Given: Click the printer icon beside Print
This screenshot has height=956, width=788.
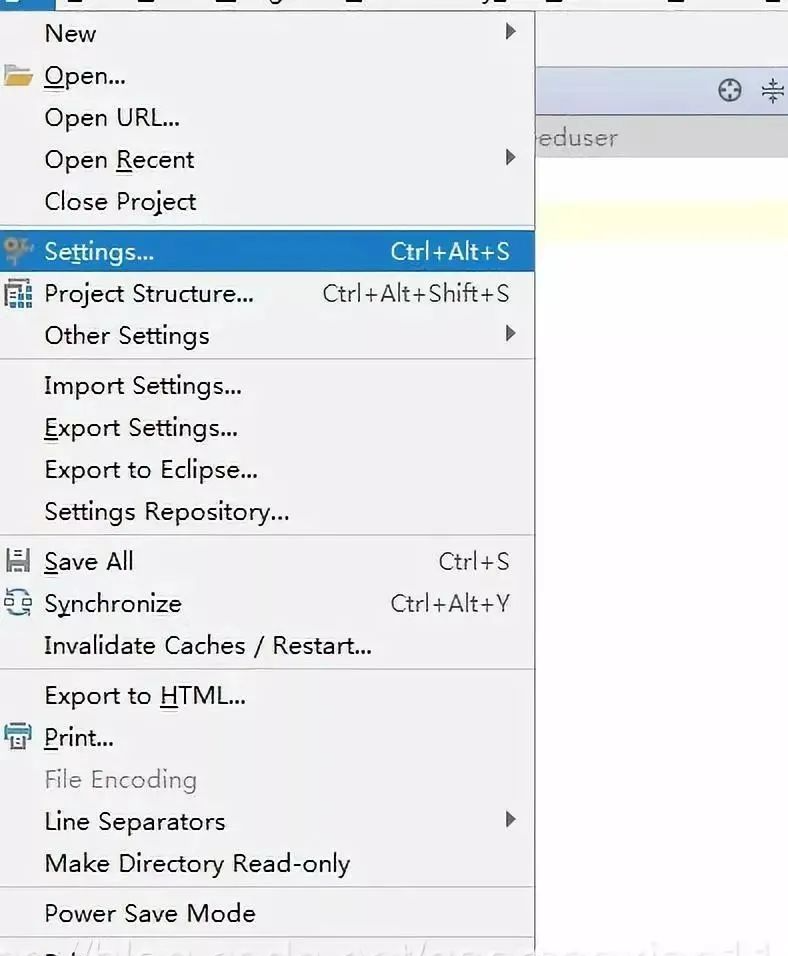Looking at the screenshot, I should tap(18, 737).
